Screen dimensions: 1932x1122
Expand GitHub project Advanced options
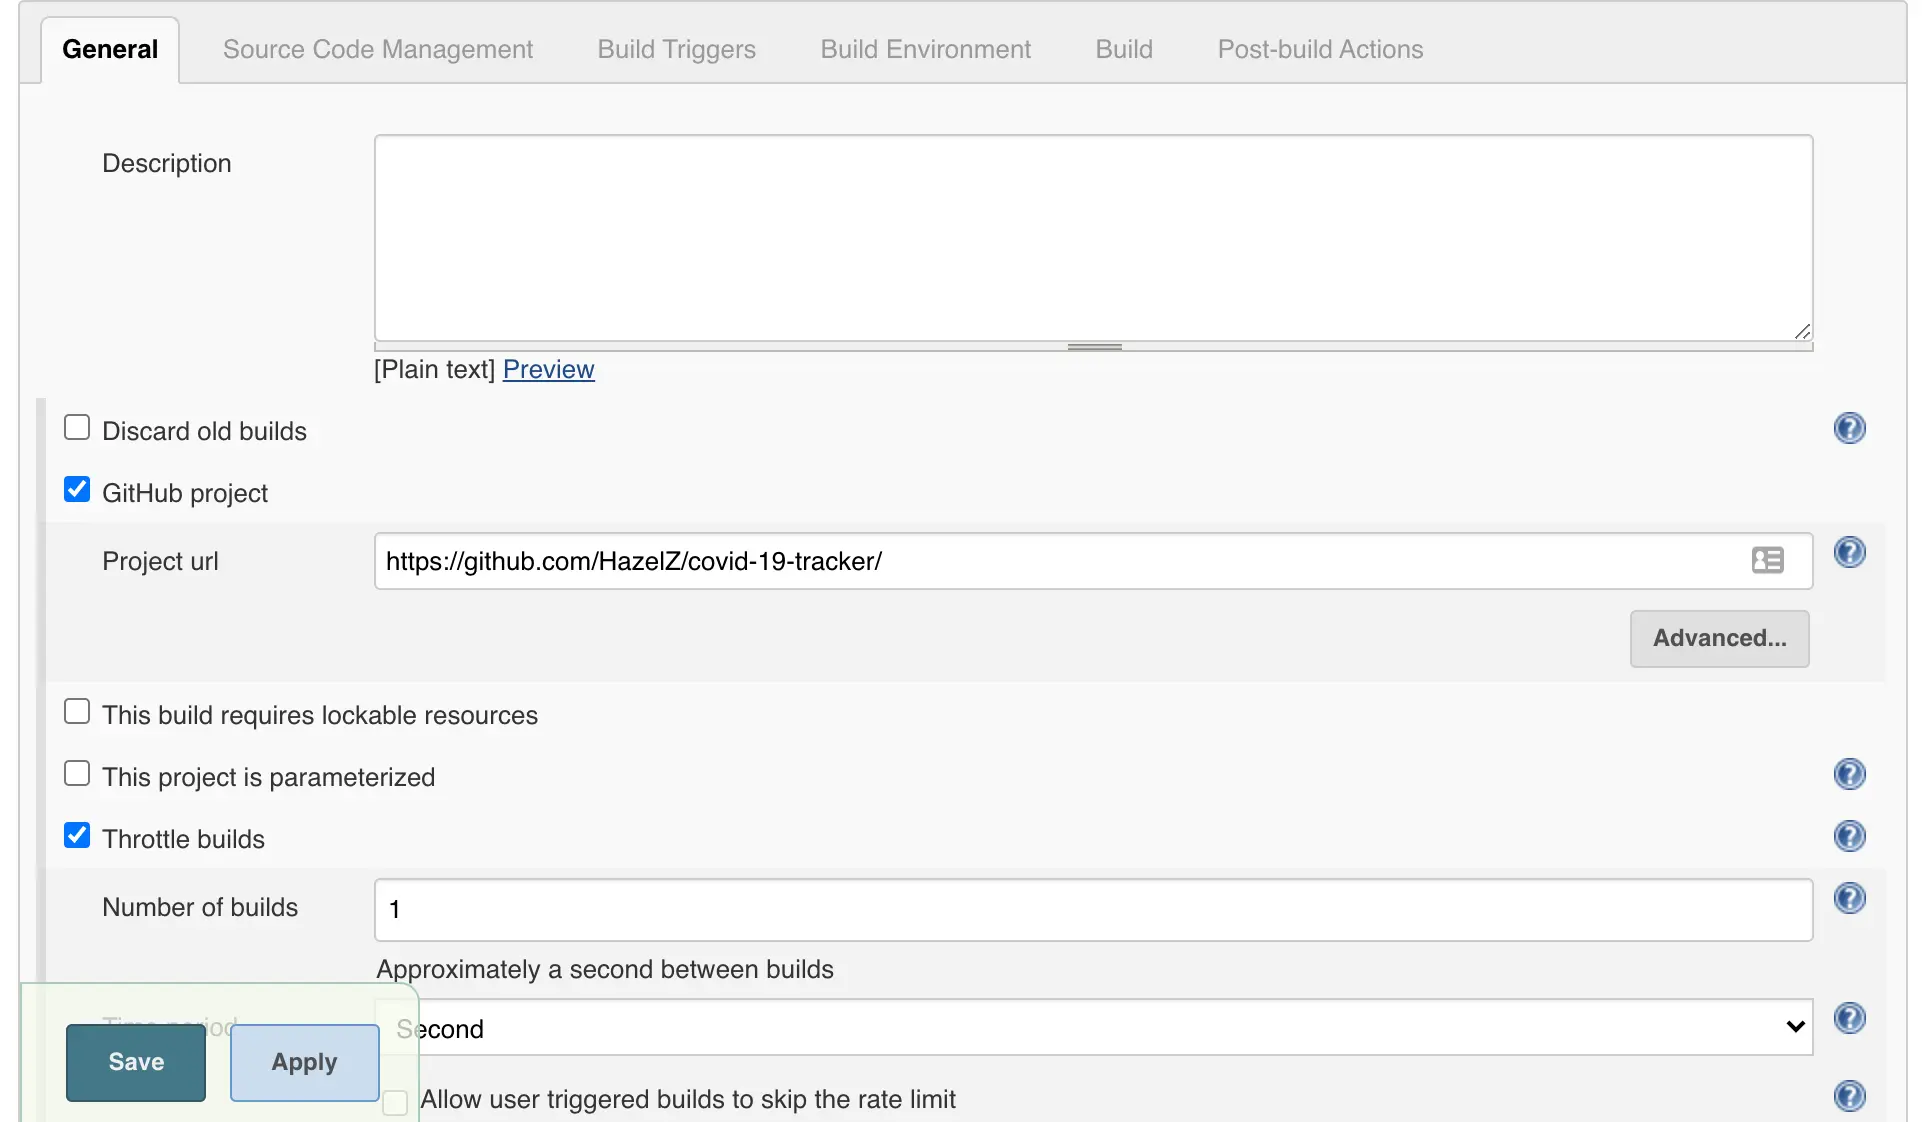[x=1718, y=639]
